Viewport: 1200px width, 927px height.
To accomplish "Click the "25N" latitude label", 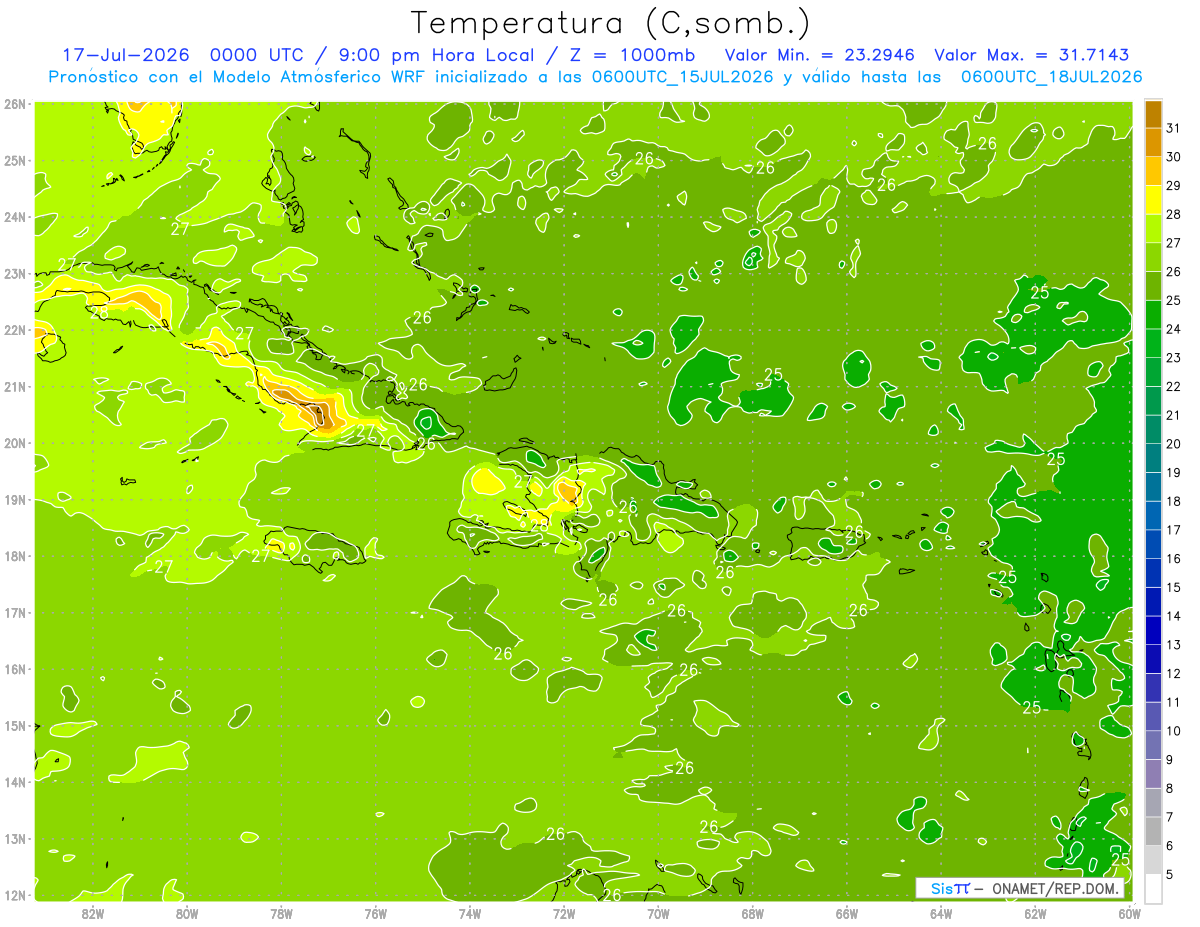I will tap(15, 160).
